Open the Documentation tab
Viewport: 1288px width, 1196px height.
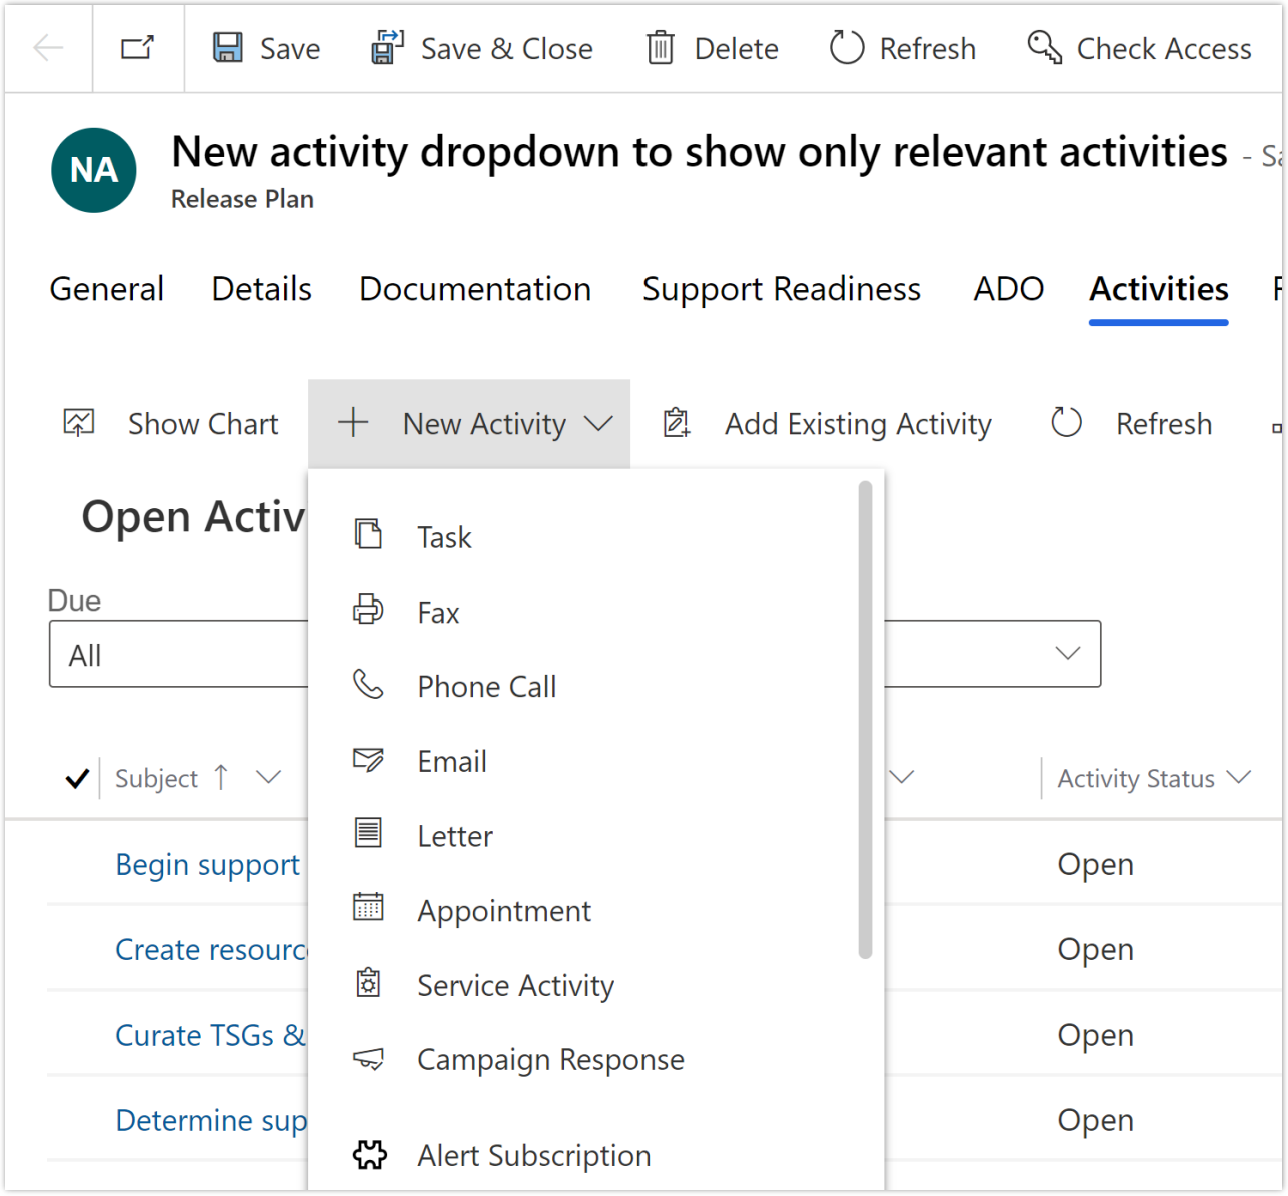(475, 289)
